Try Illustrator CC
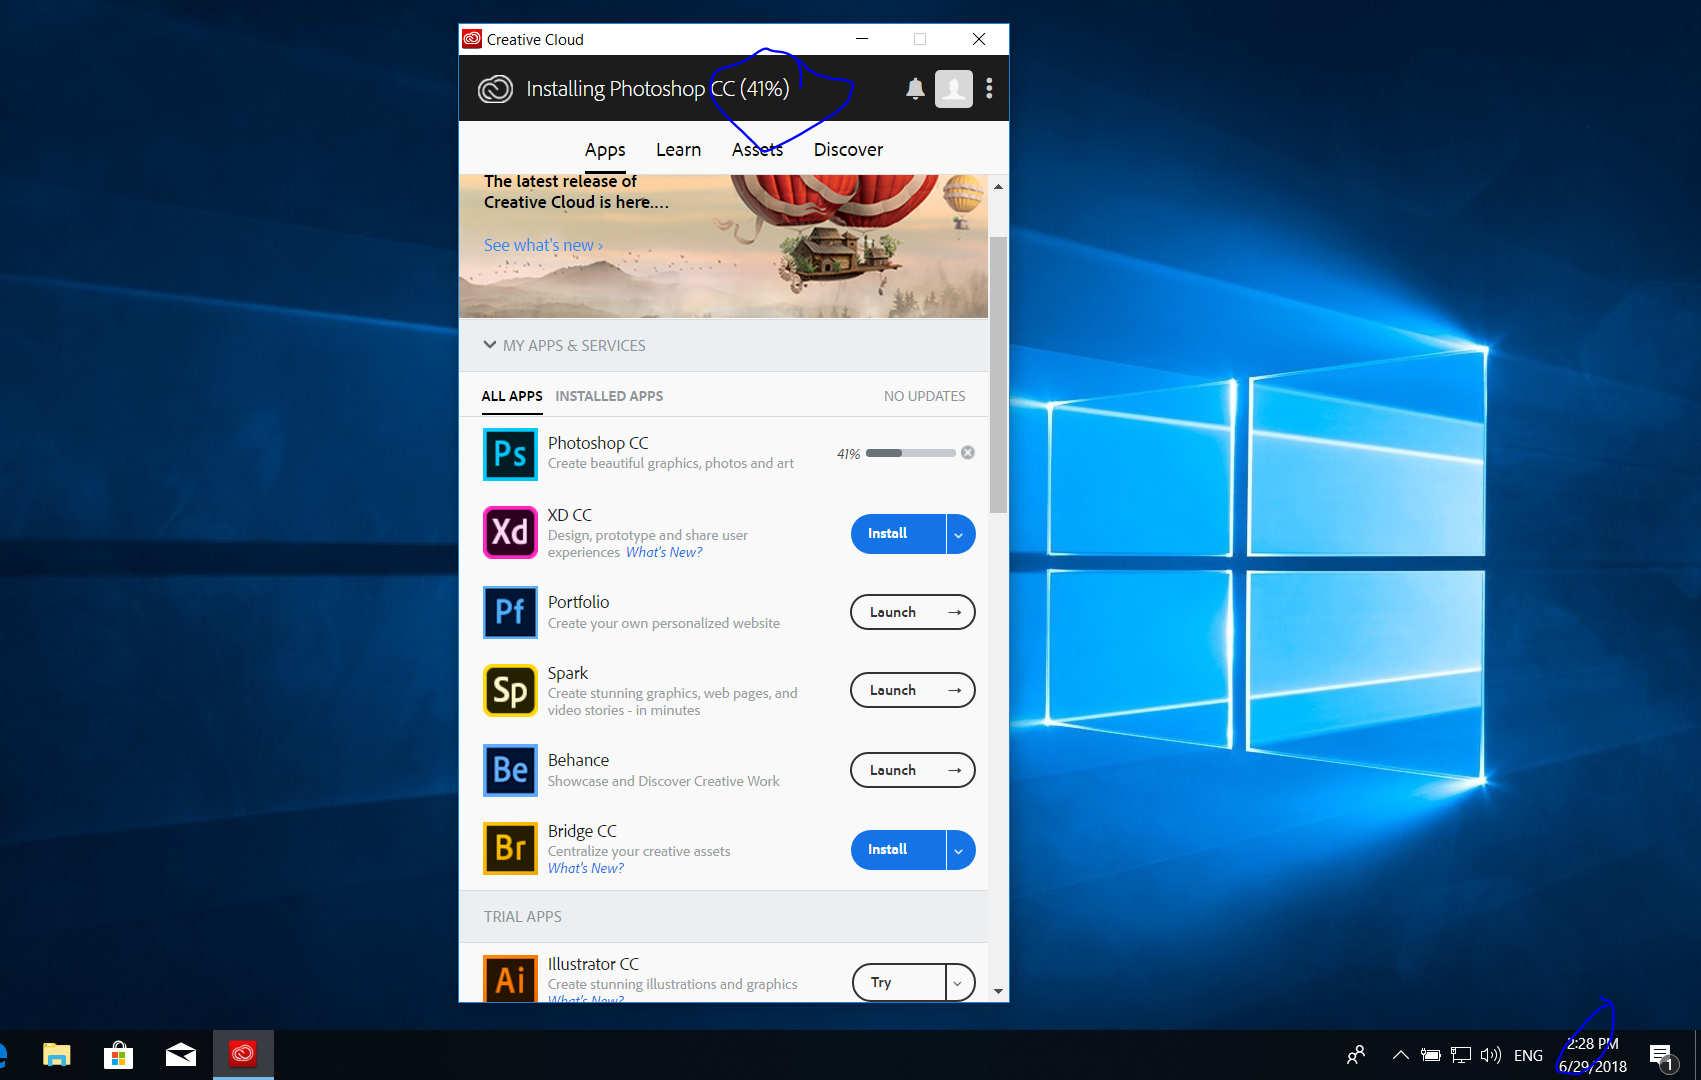The image size is (1701, 1080). pyautogui.click(x=898, y=982)
